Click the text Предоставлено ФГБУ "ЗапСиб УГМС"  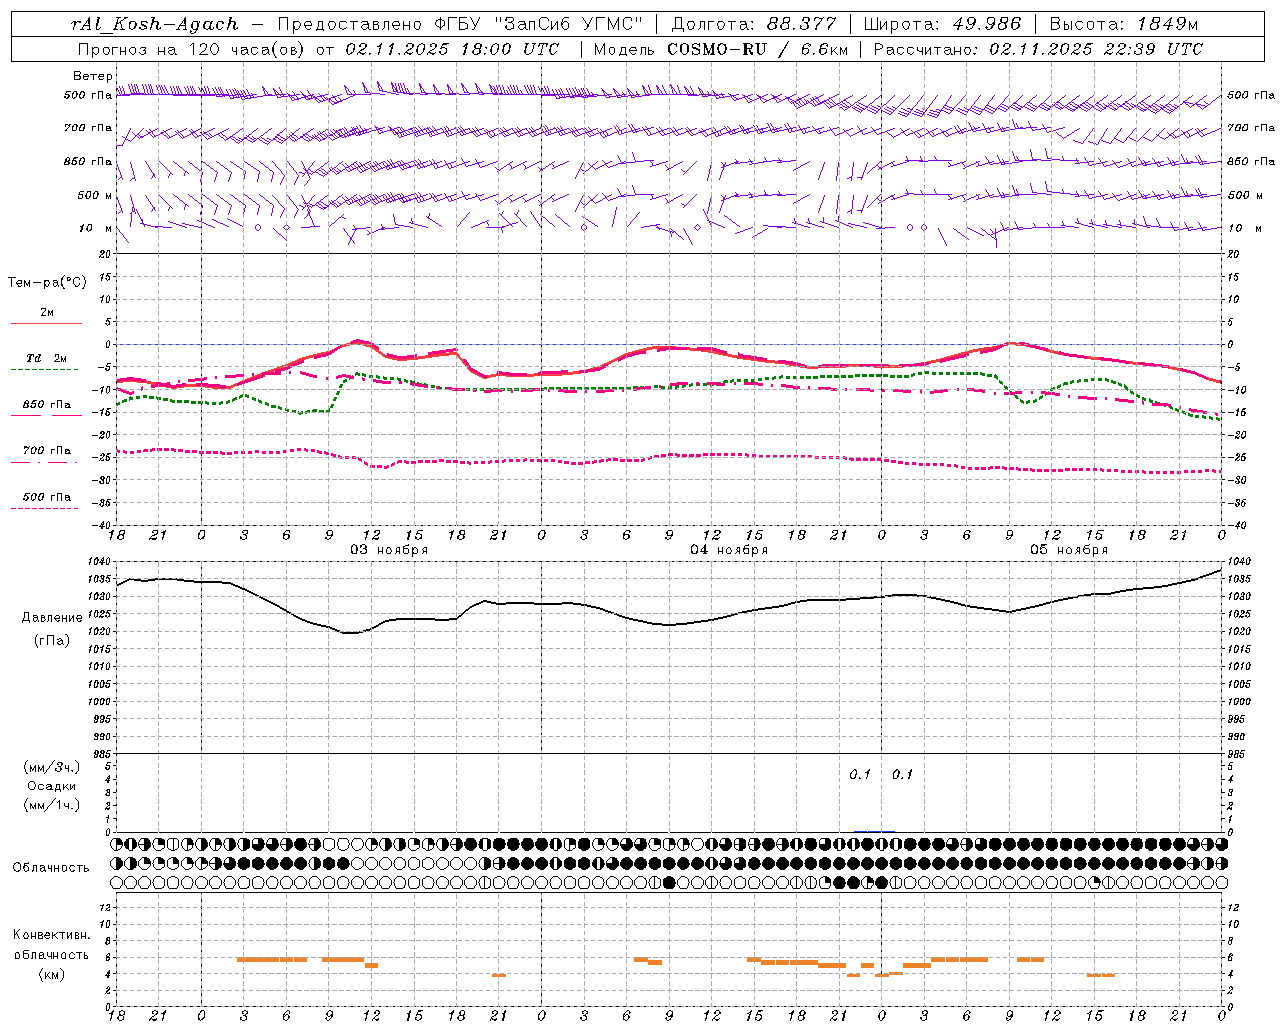pyautogui.click(x=461, y=24)
